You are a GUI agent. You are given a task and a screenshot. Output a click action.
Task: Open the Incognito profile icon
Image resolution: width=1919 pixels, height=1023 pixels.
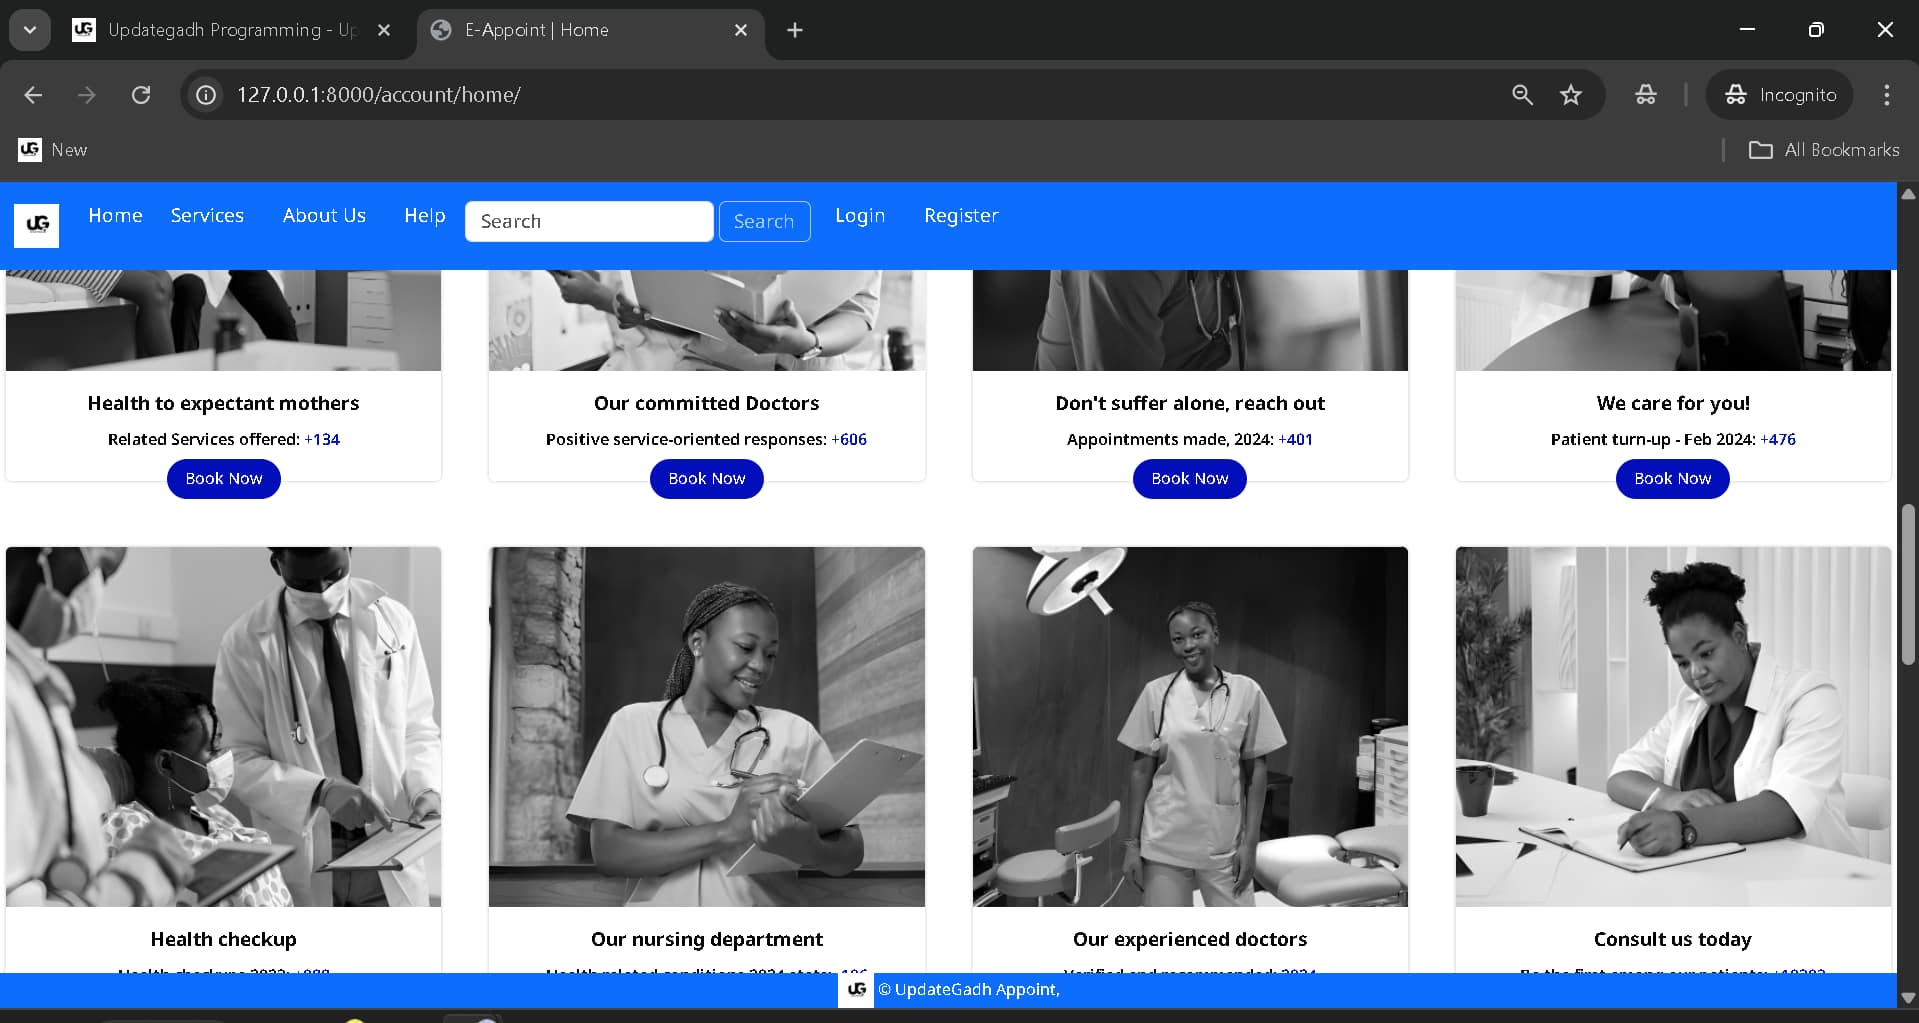pos(1780,95)
